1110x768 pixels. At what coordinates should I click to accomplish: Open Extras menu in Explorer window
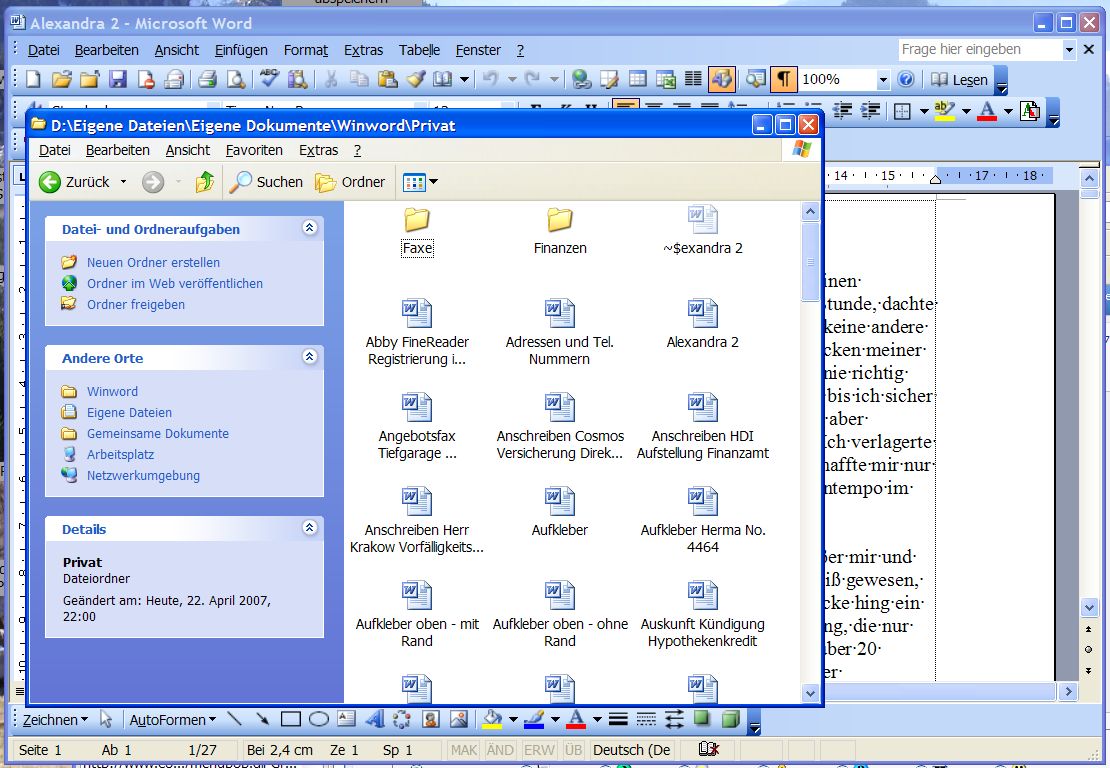tap(319, 150)
